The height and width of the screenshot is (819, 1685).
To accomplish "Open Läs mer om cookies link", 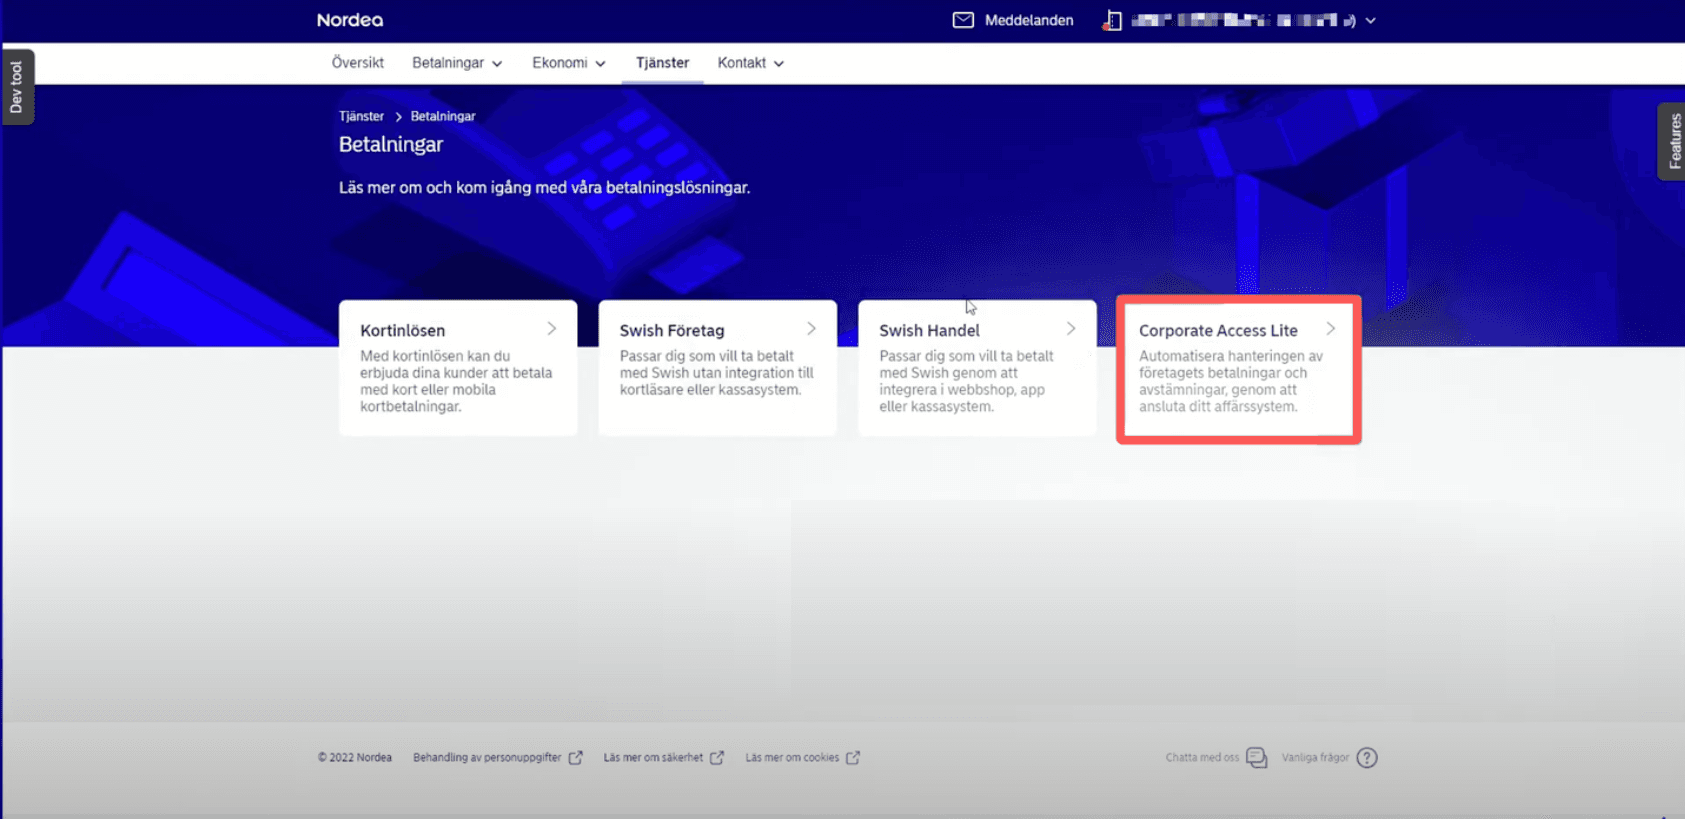I will (x=792, y=758).
